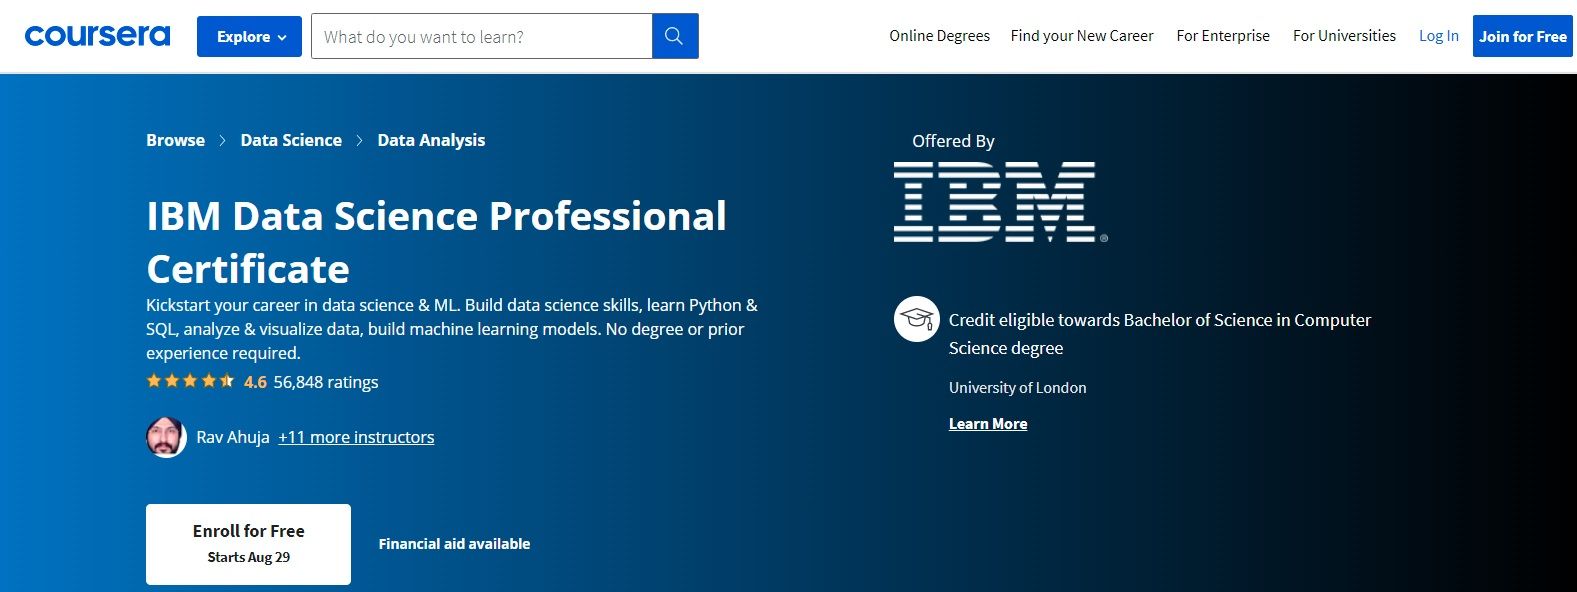Click the magnifying glass search icon
This screenshot has height=592, width=1577.
point(674,37)
